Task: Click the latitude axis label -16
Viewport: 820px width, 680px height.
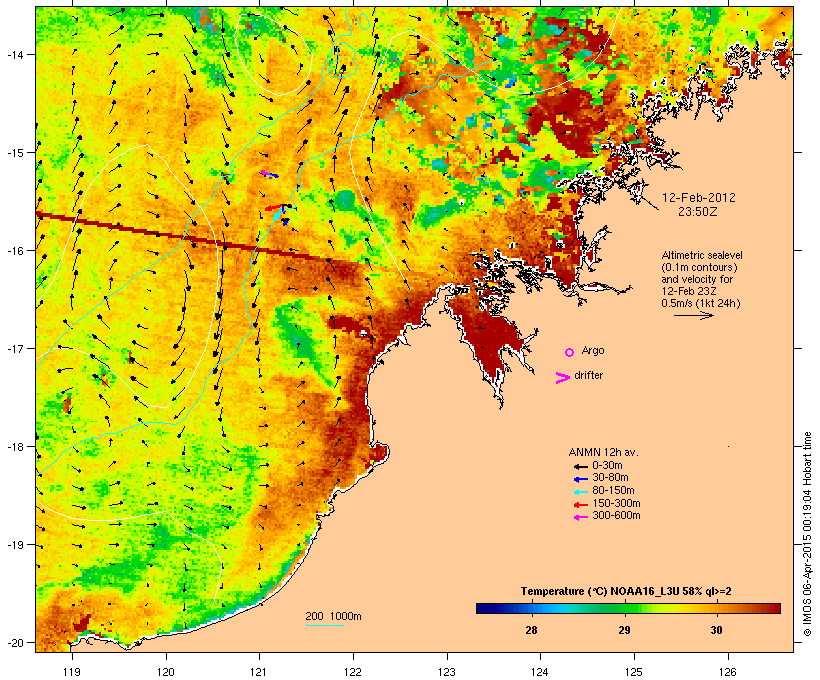Action: pyautogui.click(x=15, y=251)
